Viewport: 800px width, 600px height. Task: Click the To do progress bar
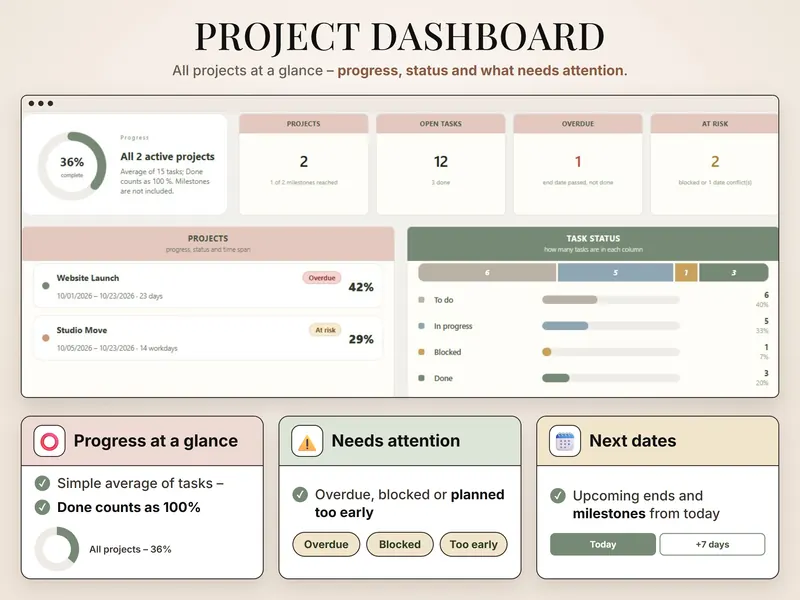click(611, 299)
